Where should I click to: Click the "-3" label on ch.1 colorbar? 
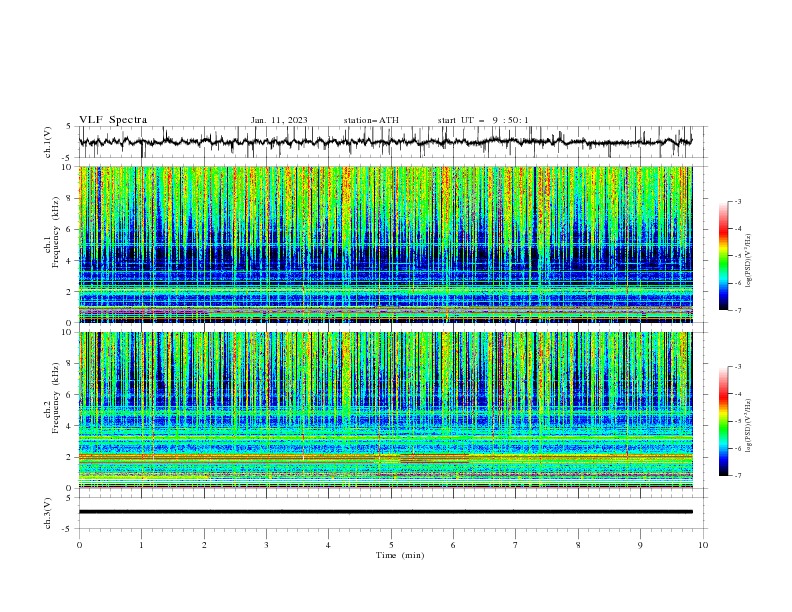point(737,201)
